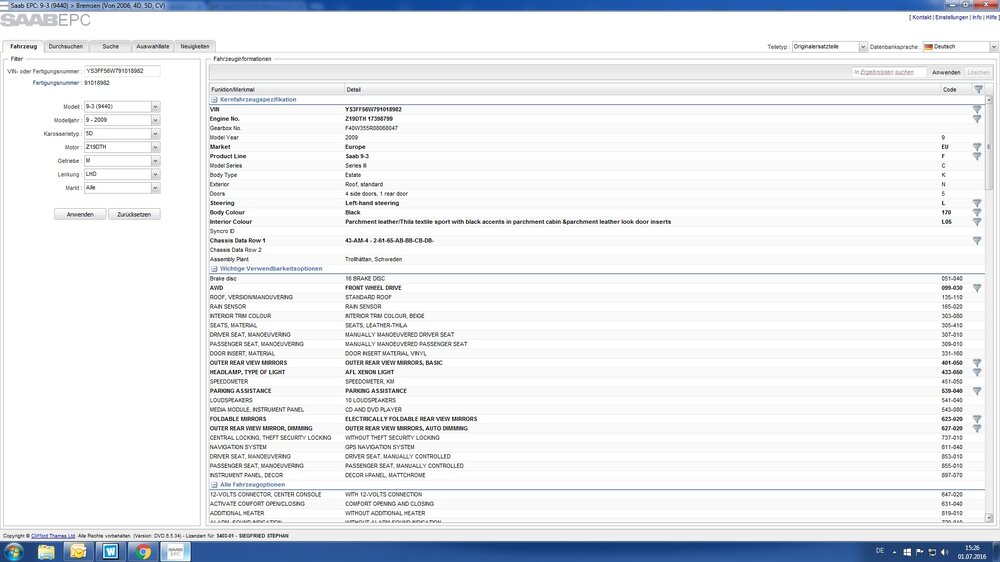Open Word from the taskbar
This screenshot has height=562, width=1000.
(x=110, y=552)
